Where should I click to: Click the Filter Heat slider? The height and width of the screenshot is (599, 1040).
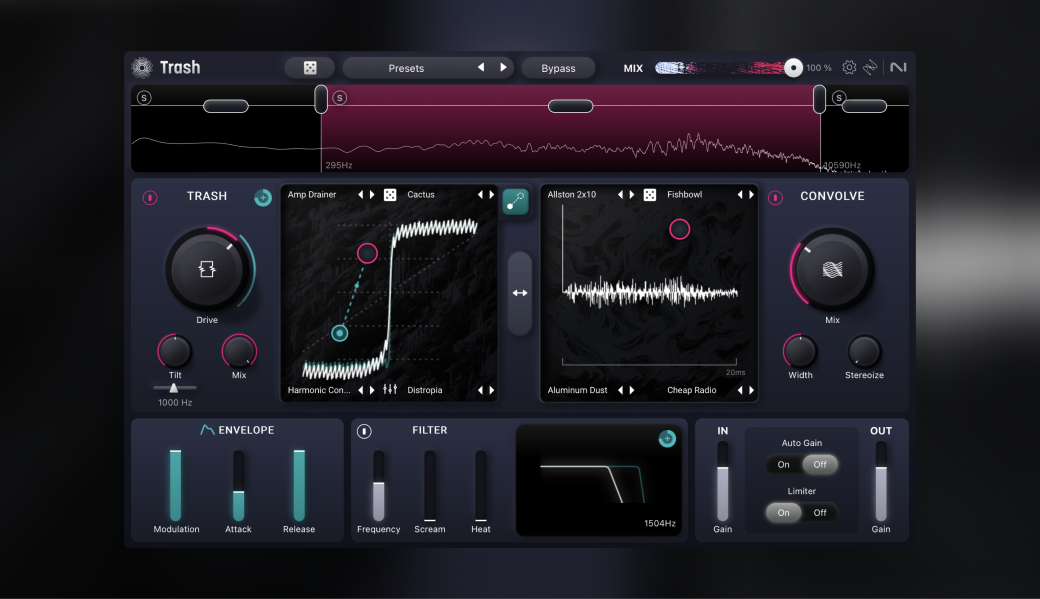(x=481, y=485)
